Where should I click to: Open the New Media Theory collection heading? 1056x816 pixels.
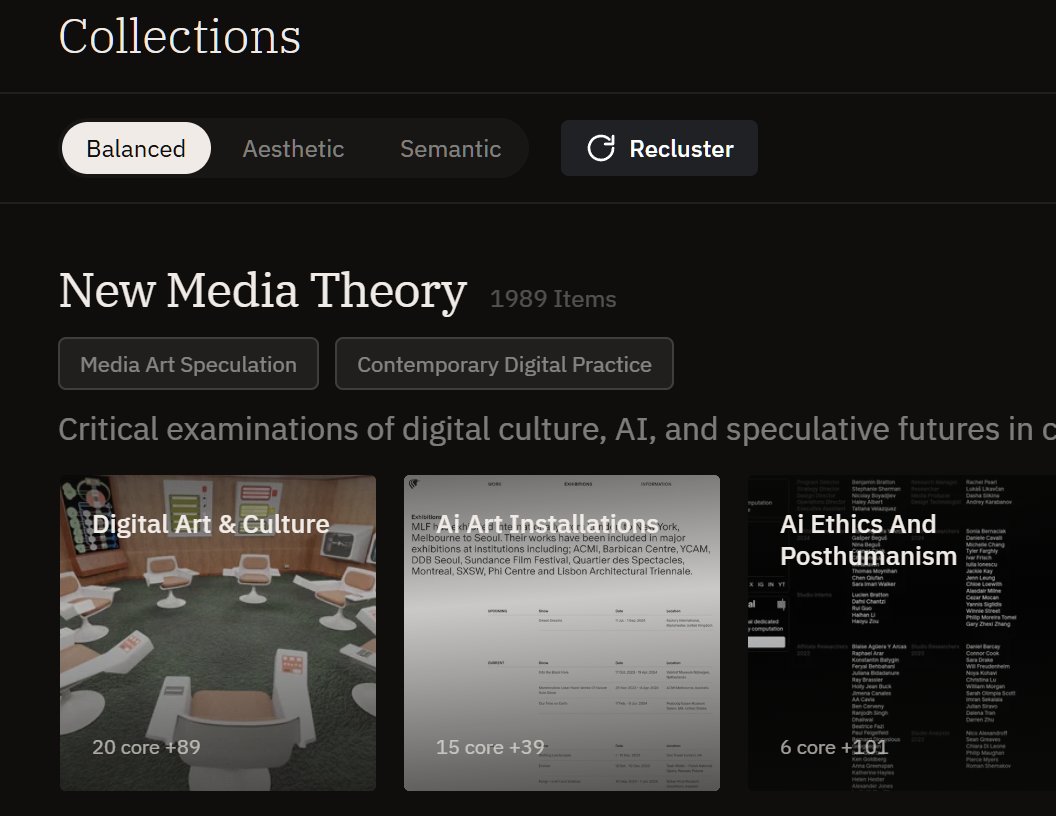click(263, 291)
